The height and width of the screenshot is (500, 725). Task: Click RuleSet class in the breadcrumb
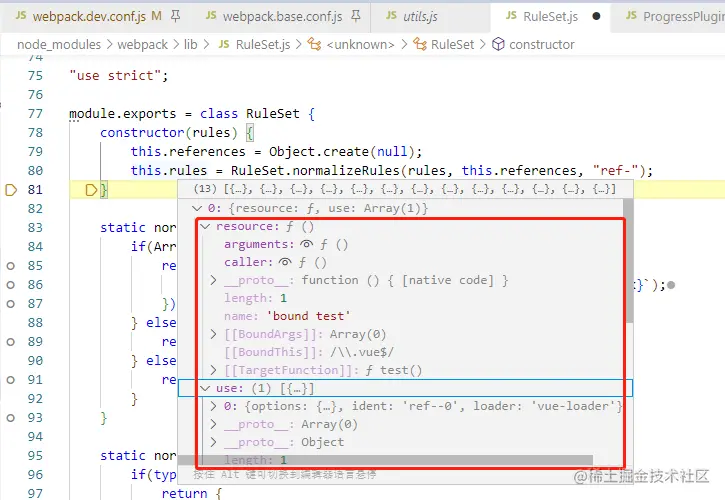452,45
